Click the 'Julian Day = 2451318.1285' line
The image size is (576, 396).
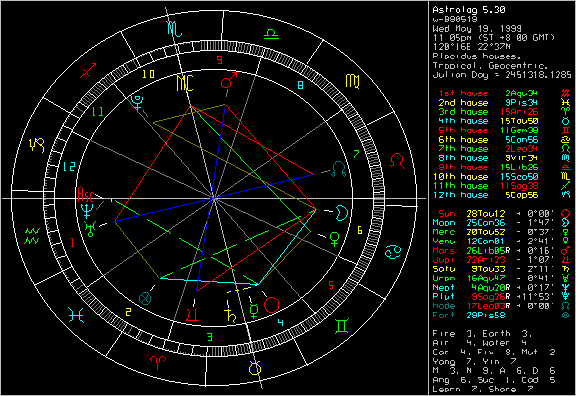click(502, 75)
